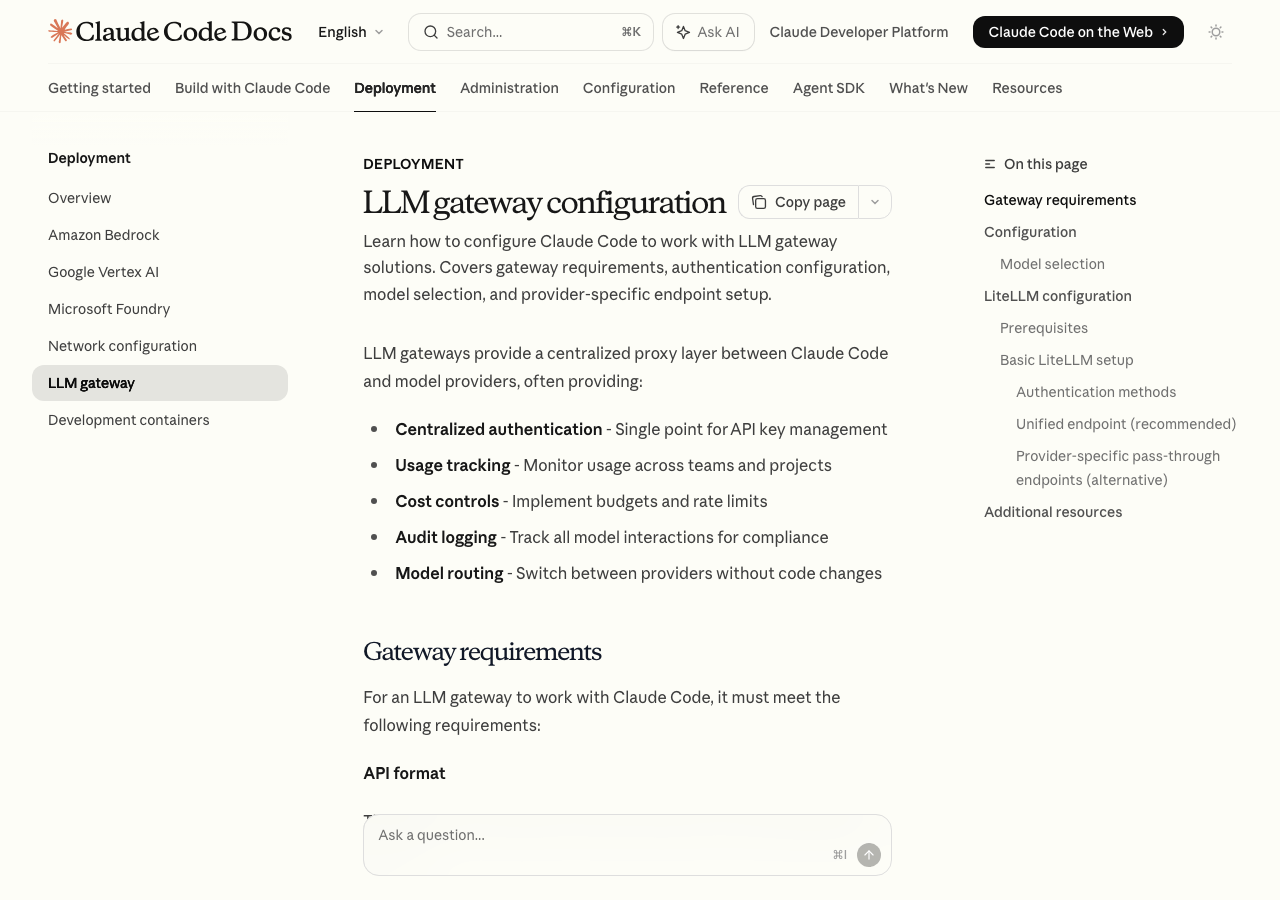
Task: Go to Development containers page
Action: pyautogui.click(x=129, y=420)
